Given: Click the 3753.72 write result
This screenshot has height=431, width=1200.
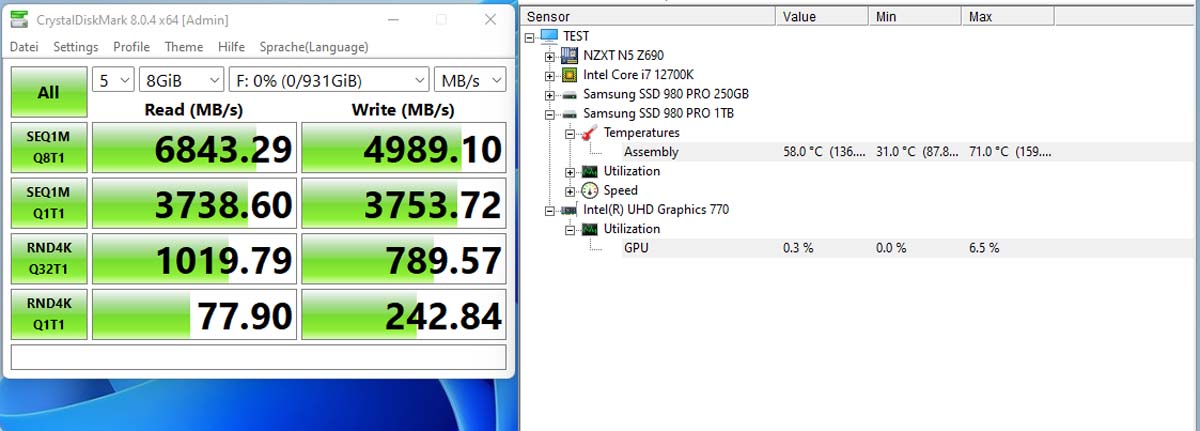Looking at the screenshot, I should pos(404,205).
